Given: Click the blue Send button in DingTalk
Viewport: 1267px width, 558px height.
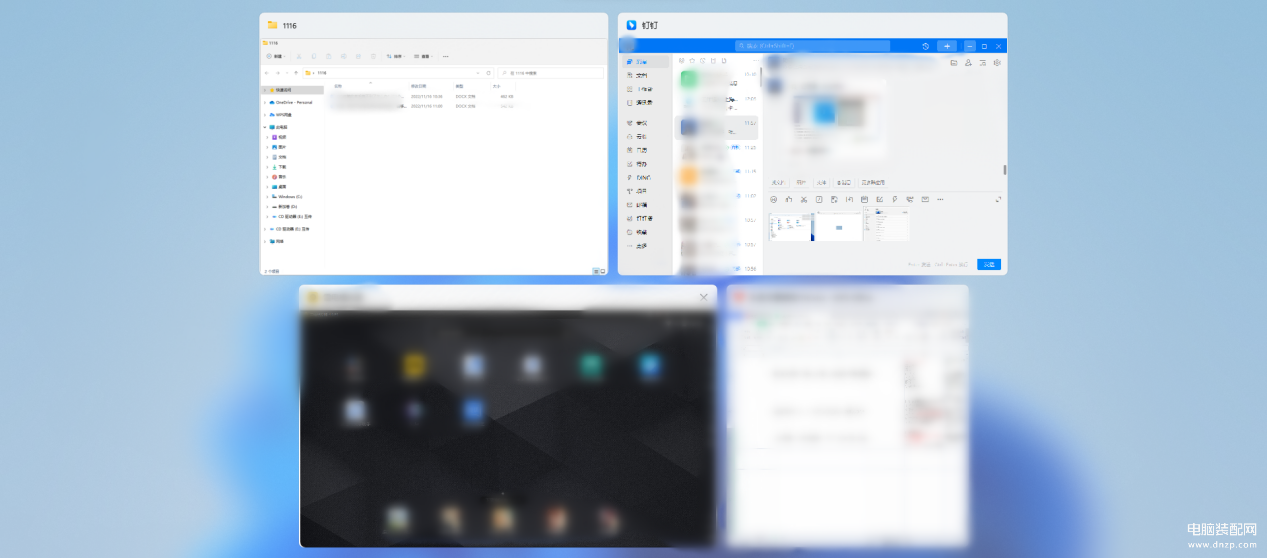Looking at the screenshot, I should (x=989, y=264).
